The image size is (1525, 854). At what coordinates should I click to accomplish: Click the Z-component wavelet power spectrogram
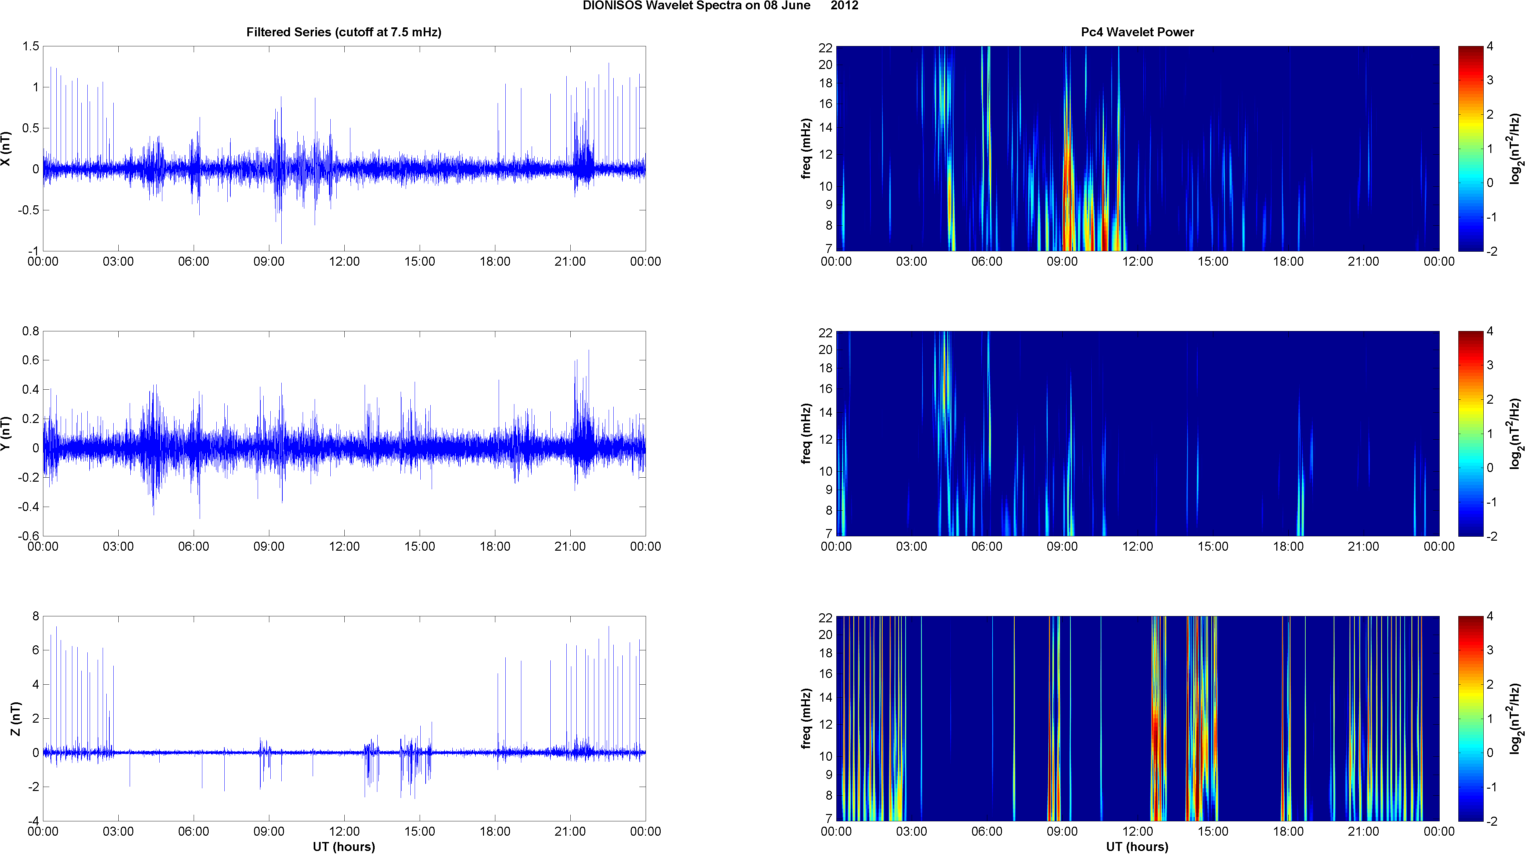click(1137, 718)
